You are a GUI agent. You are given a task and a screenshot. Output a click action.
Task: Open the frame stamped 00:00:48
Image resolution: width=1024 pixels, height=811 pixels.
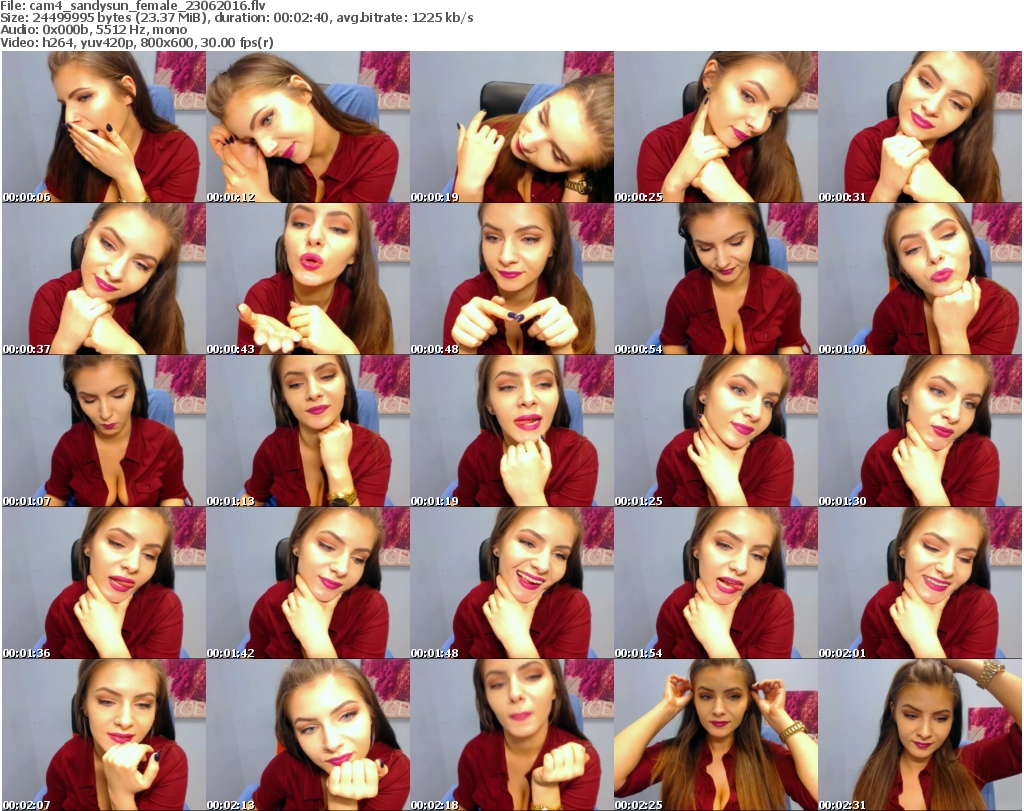pyautogui.click(x=512, y=279)
